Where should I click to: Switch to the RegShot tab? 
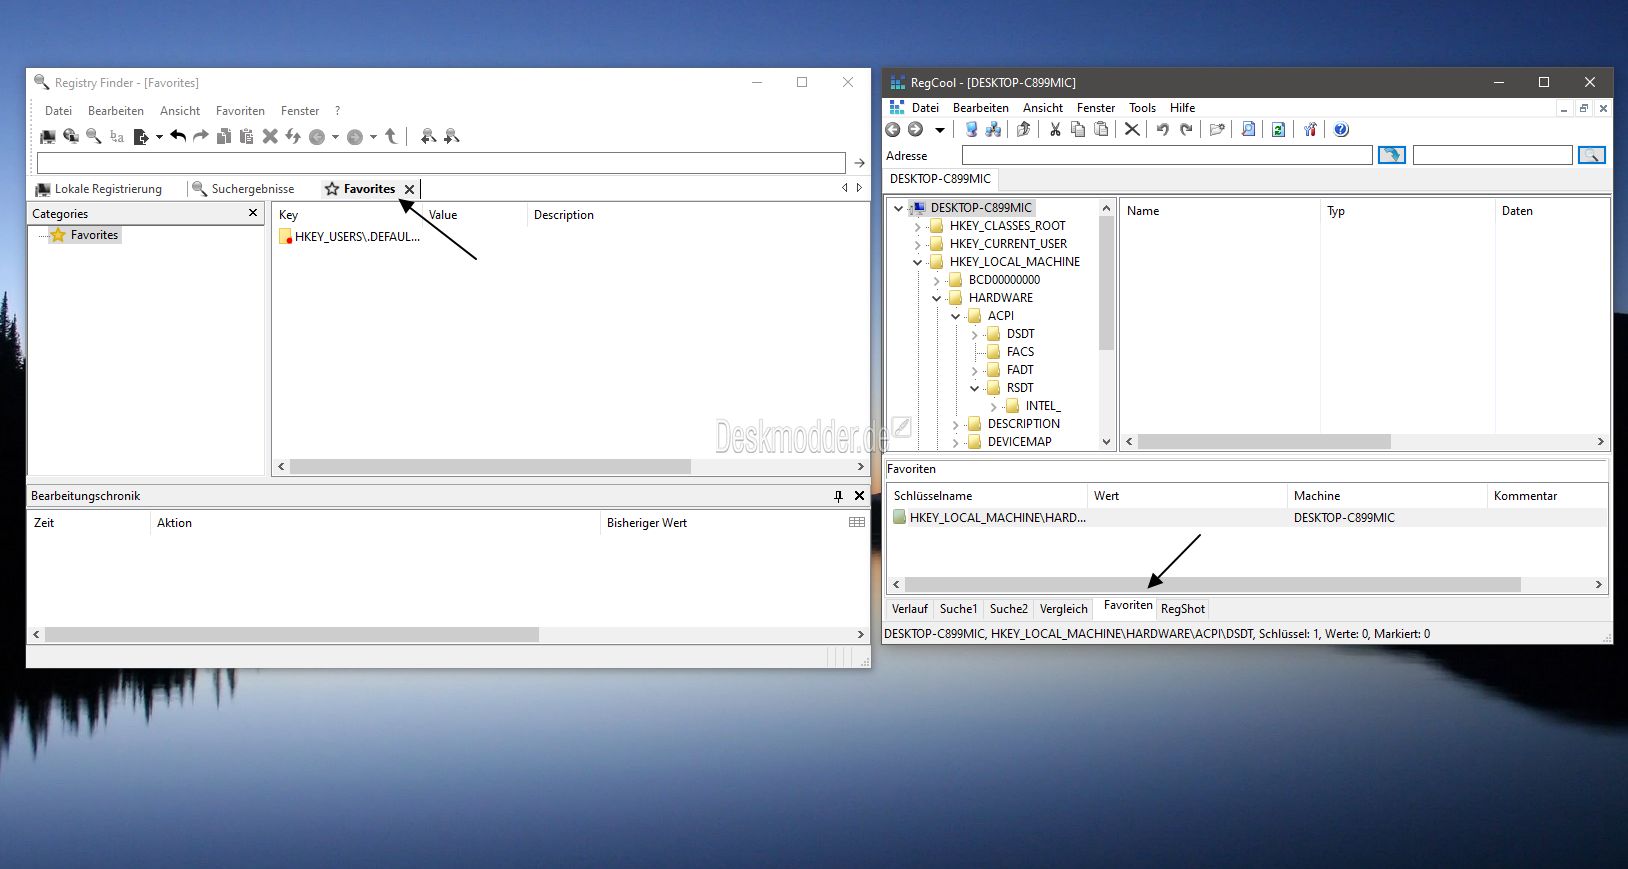click(1182, 609)
